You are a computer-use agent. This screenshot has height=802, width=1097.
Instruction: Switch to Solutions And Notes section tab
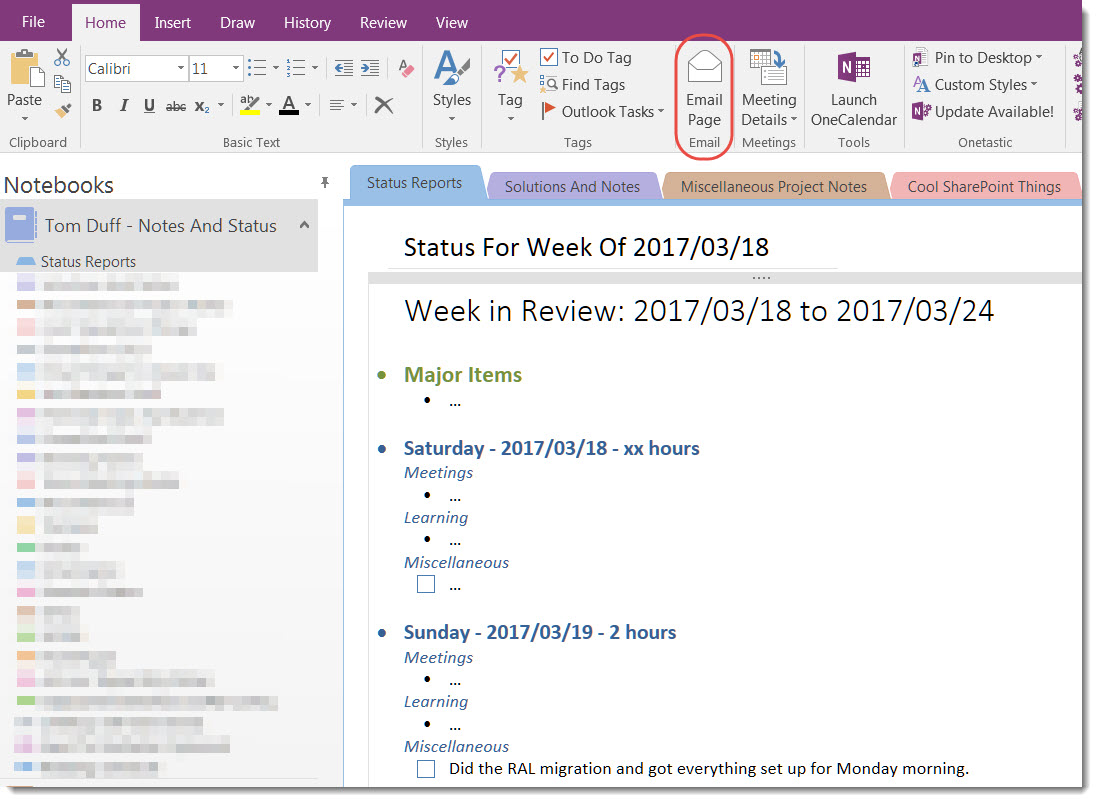pos(572,186)
